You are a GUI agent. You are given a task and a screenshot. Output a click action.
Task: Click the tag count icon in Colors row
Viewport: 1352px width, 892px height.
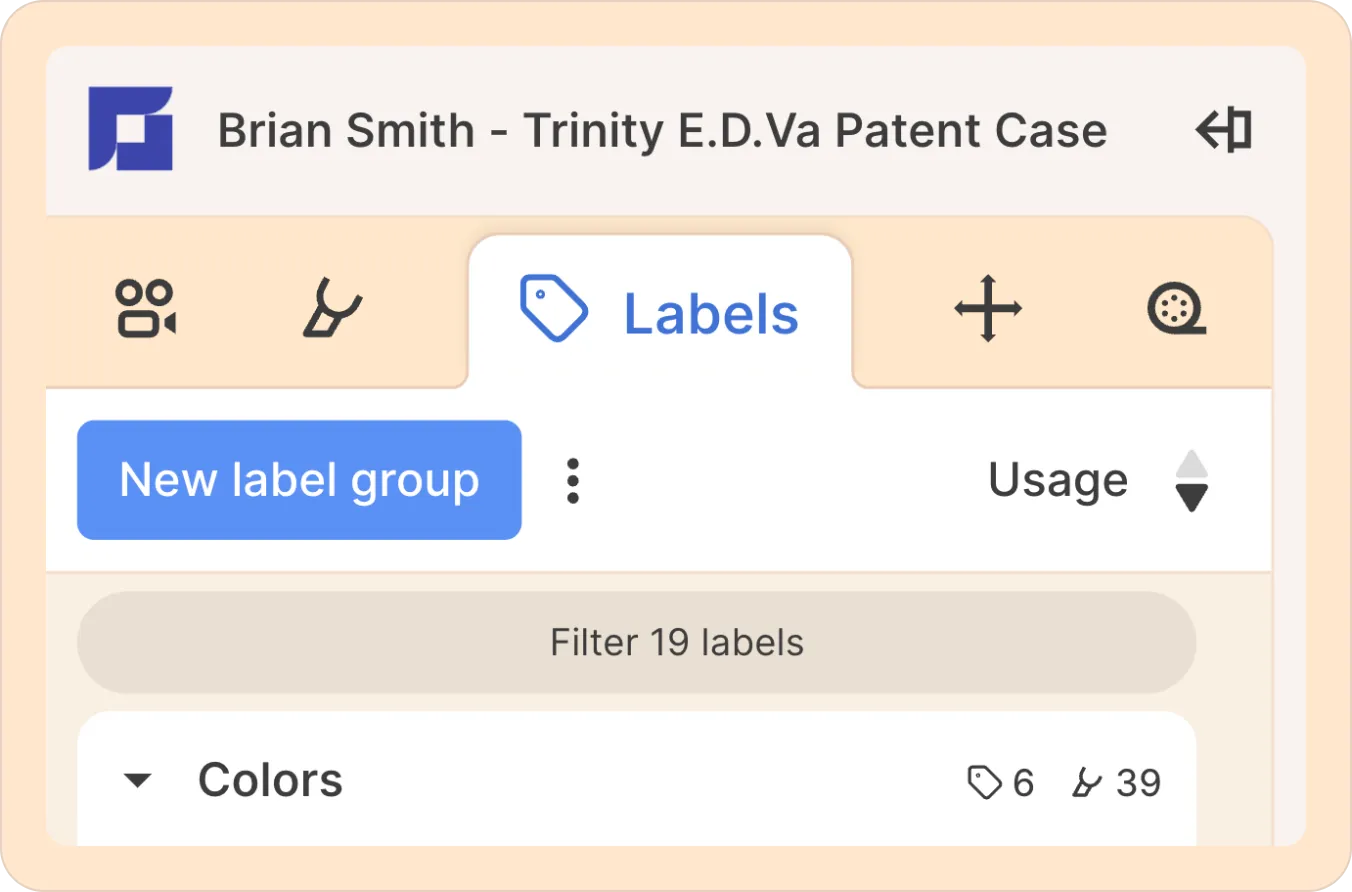click(x=984, y=783)
